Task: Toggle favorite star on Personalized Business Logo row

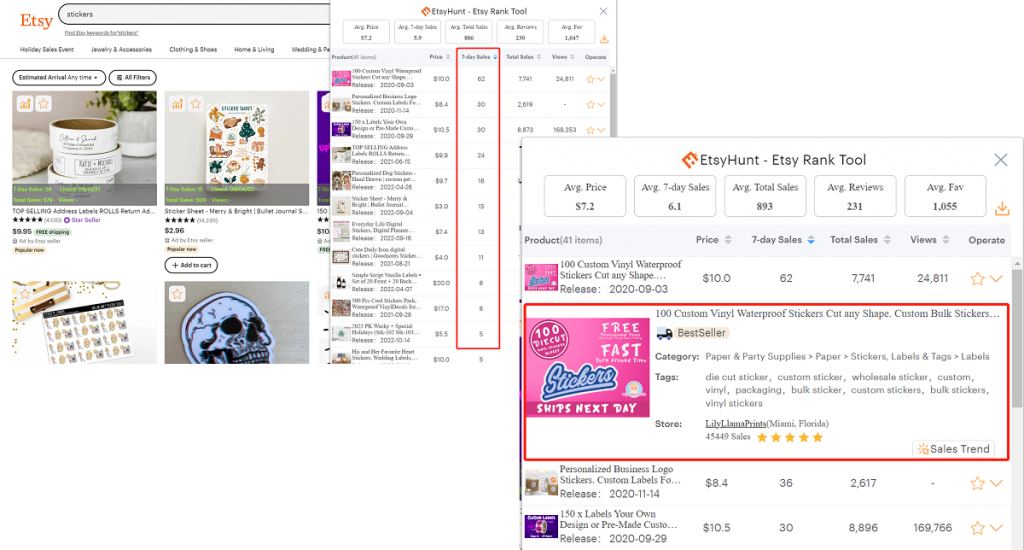Action: pyautogui.click(x=978, y=483)
